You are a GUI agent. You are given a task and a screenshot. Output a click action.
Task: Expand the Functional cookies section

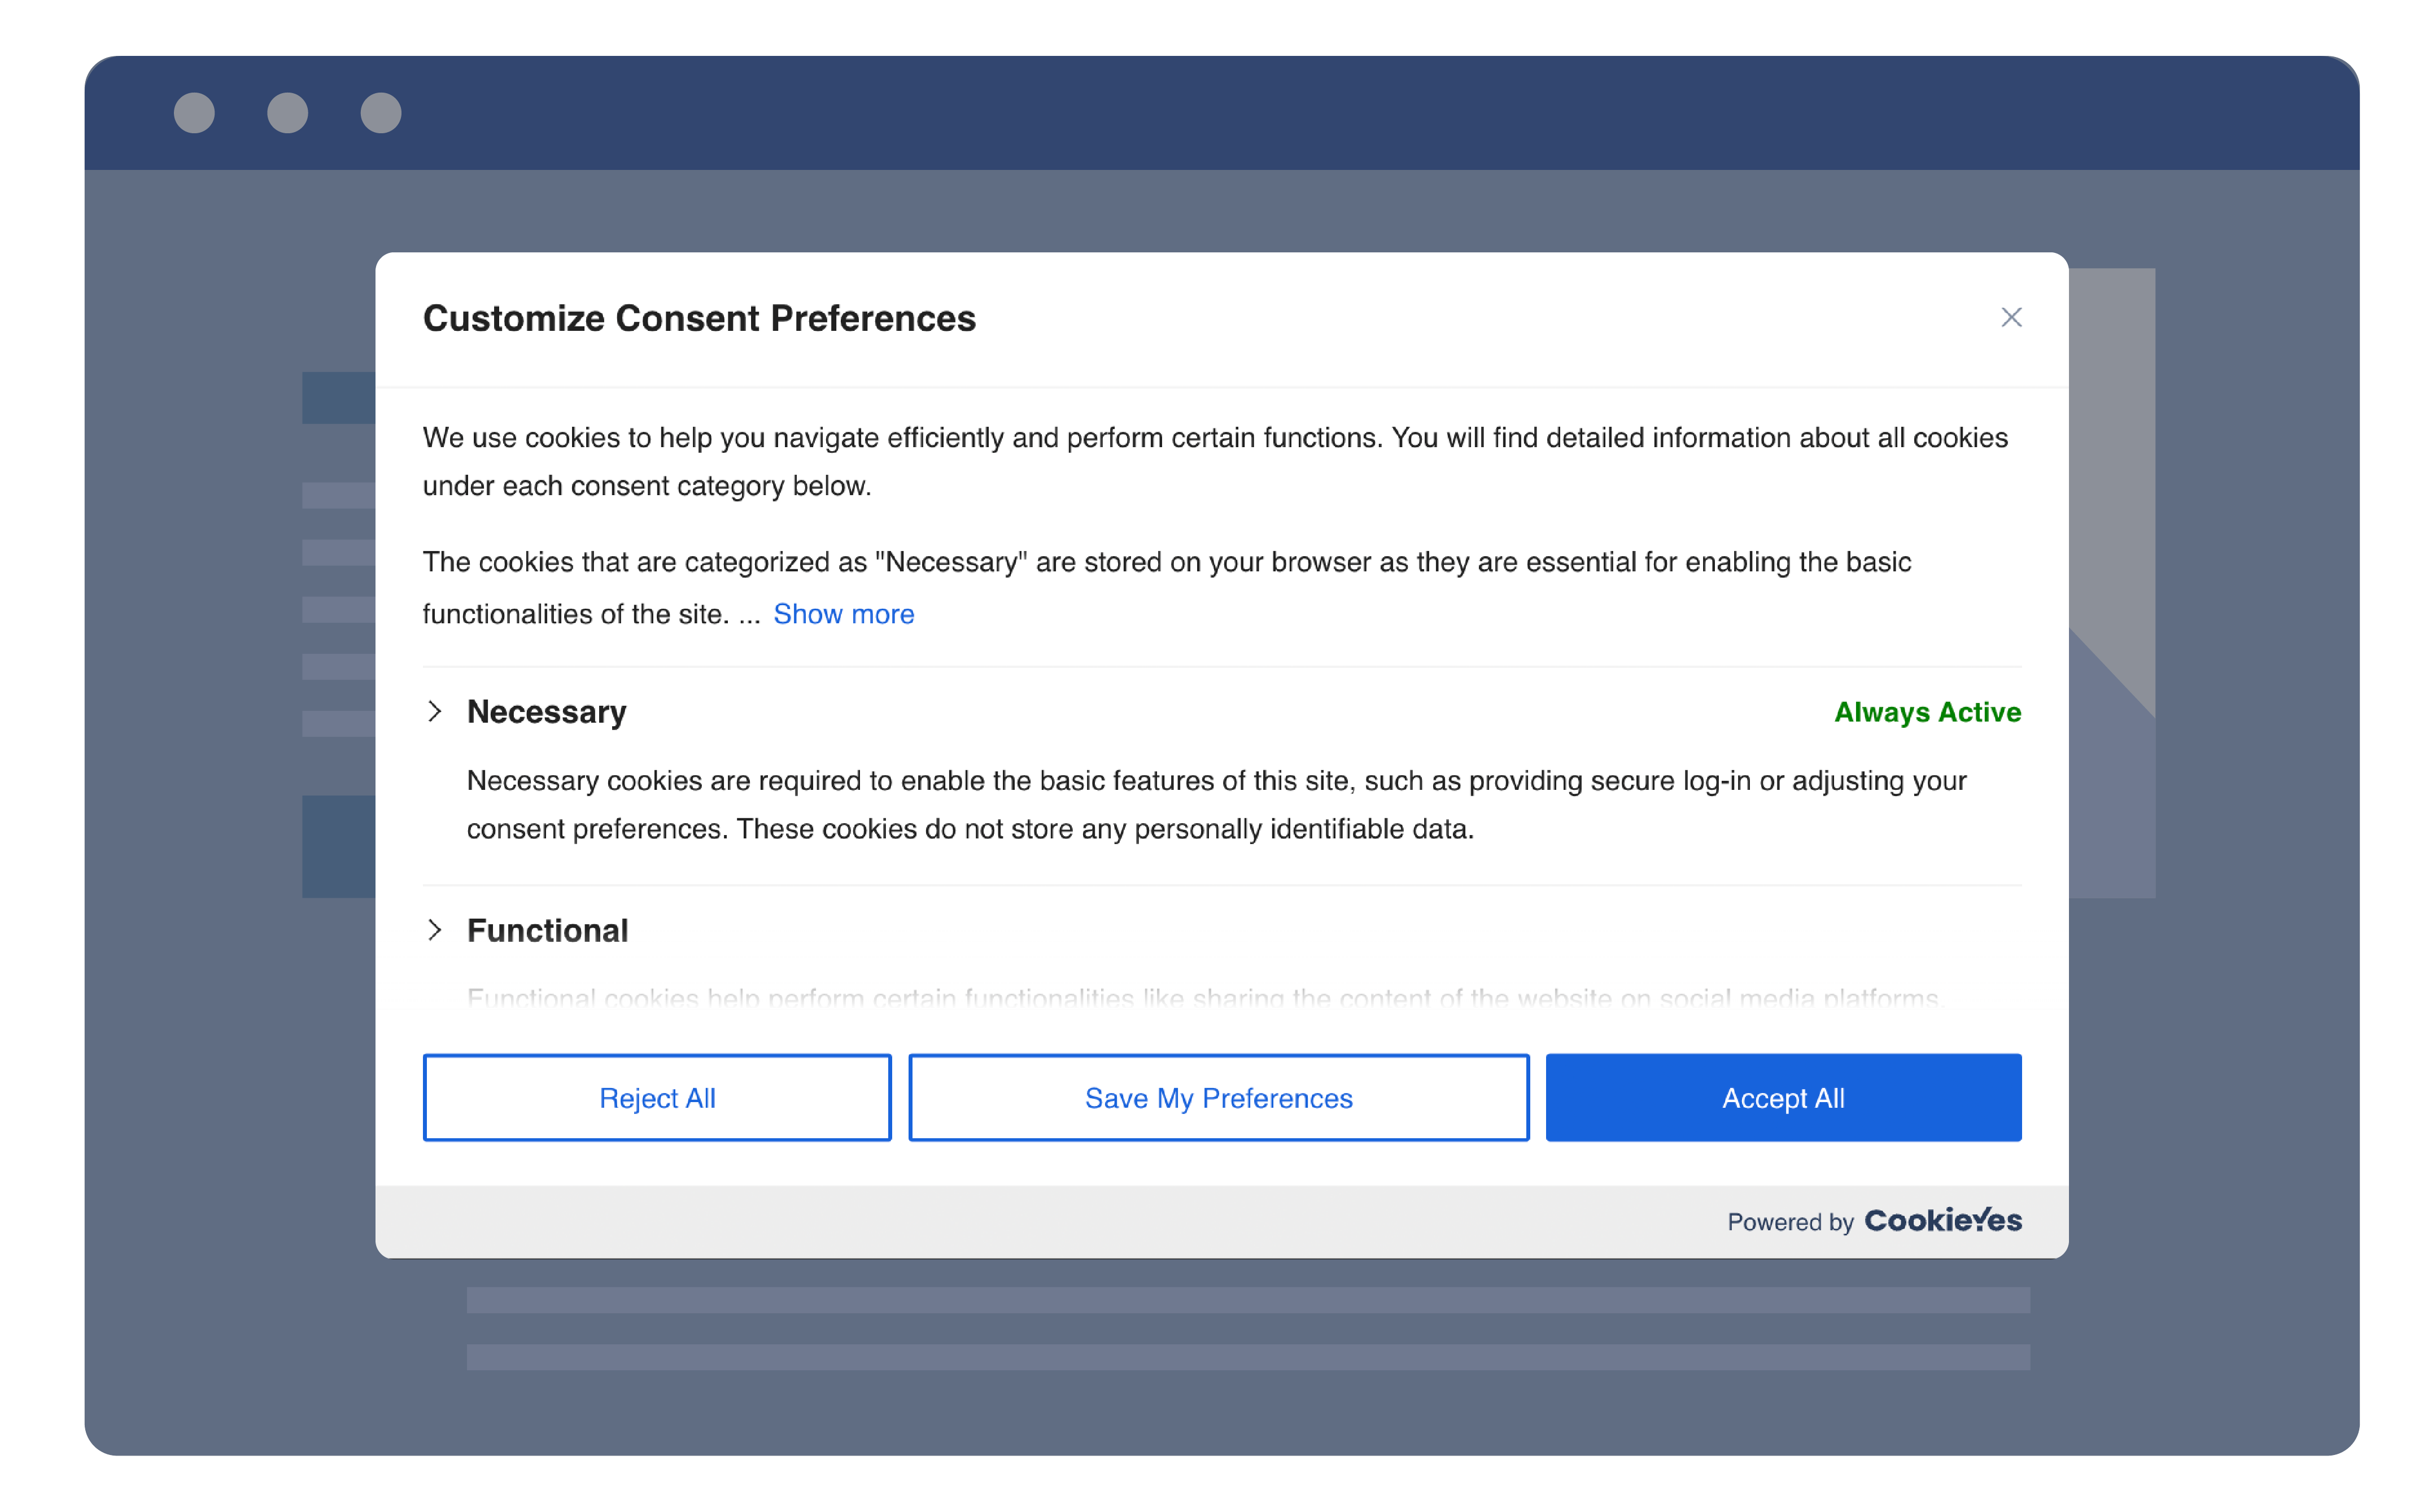point(436,930)
